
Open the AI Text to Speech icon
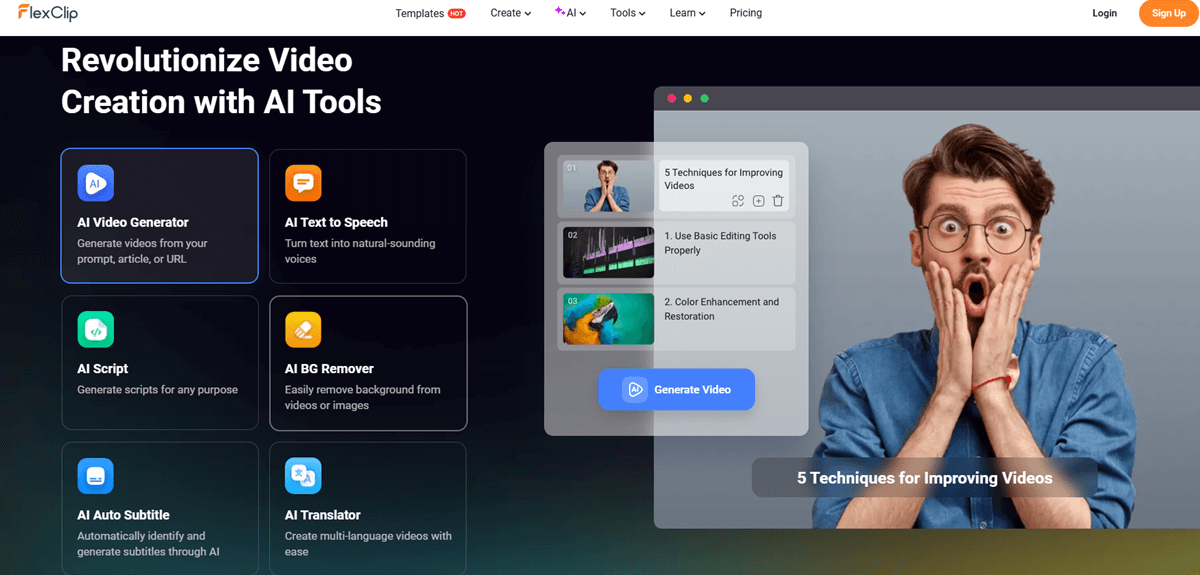click(x=303, y=183)
